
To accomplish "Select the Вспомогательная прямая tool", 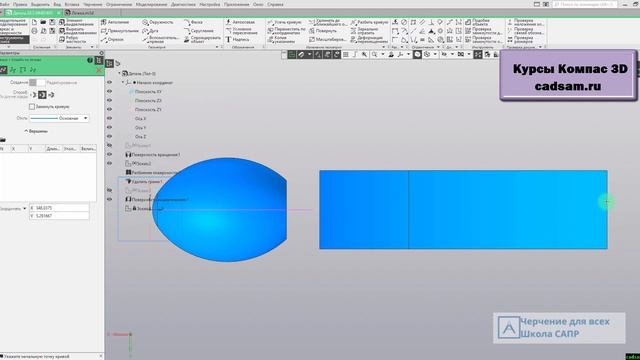I will [x=160, y=40].
